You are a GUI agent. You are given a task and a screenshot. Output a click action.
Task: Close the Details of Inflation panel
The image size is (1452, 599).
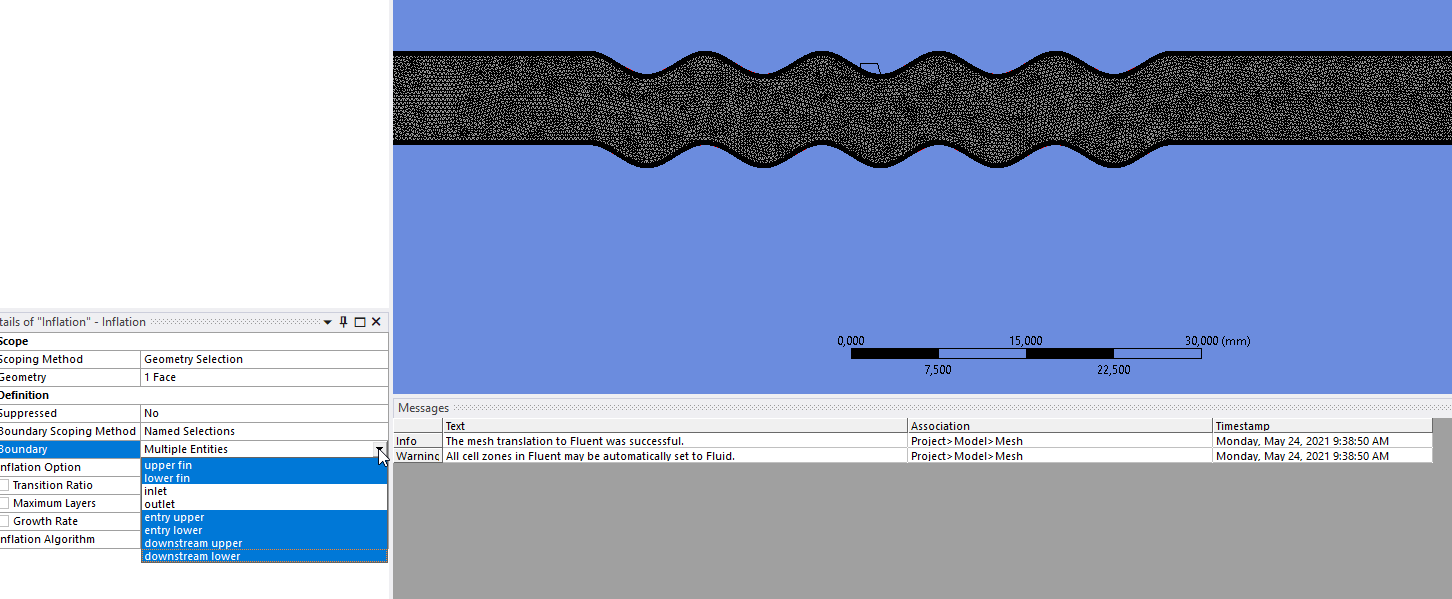(376, 322)
